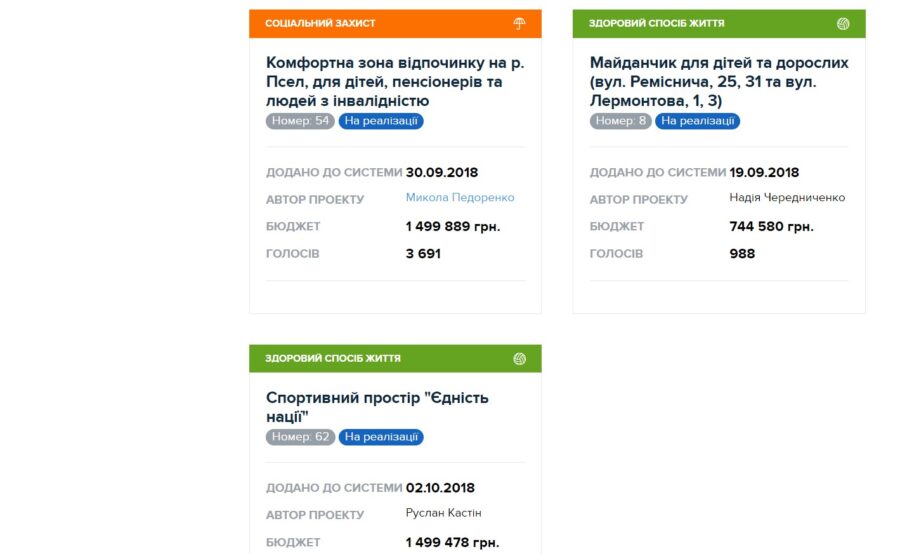Open author Надія Чередниченко

(x=787, y=198)
